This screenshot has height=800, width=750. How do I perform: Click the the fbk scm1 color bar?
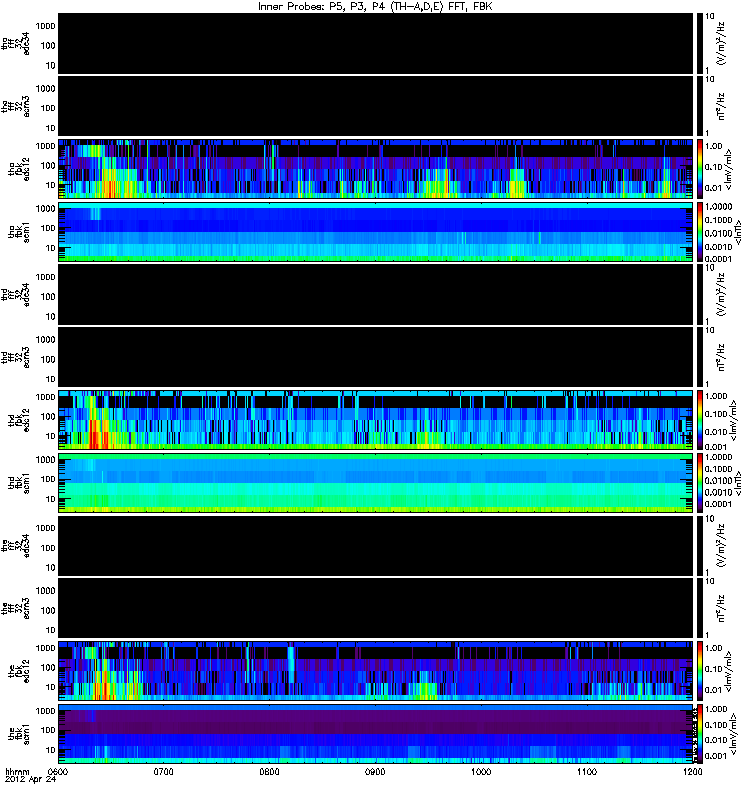[699, 734]
